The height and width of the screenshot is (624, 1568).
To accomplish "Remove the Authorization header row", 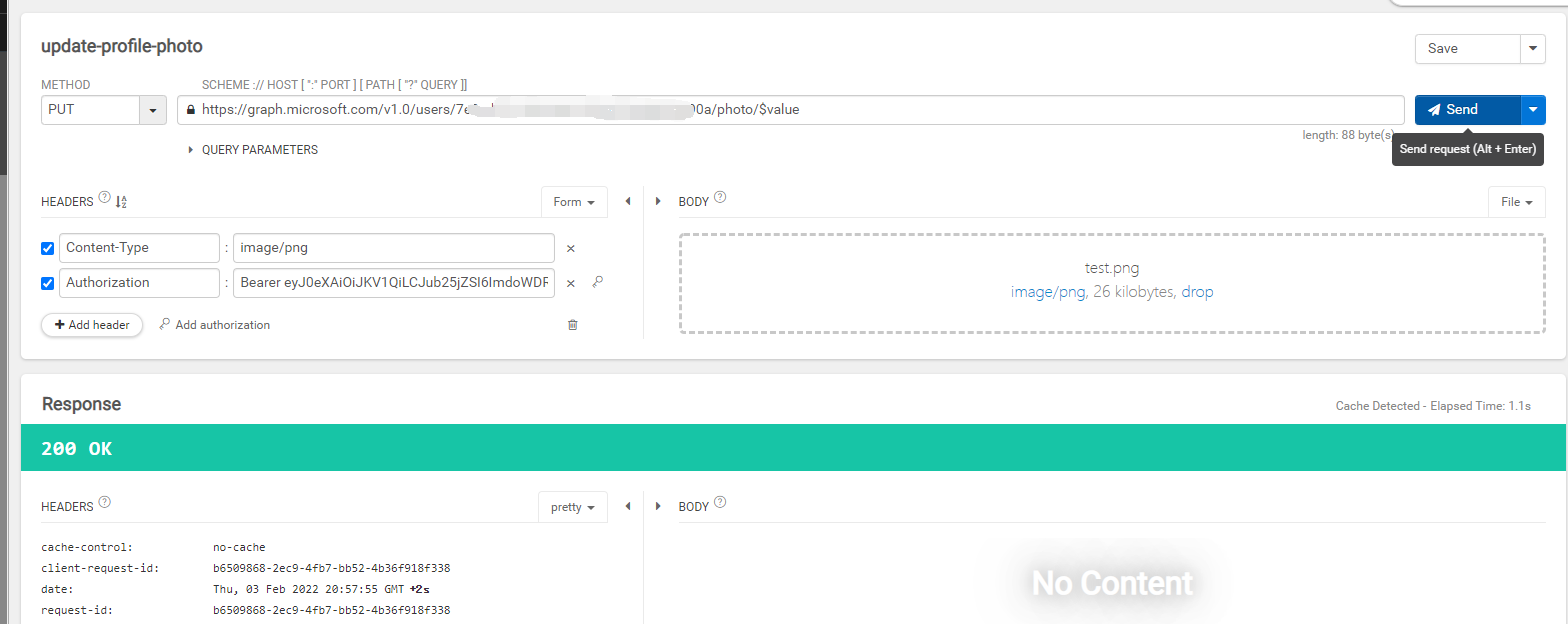I will click(x=571, y=283).
